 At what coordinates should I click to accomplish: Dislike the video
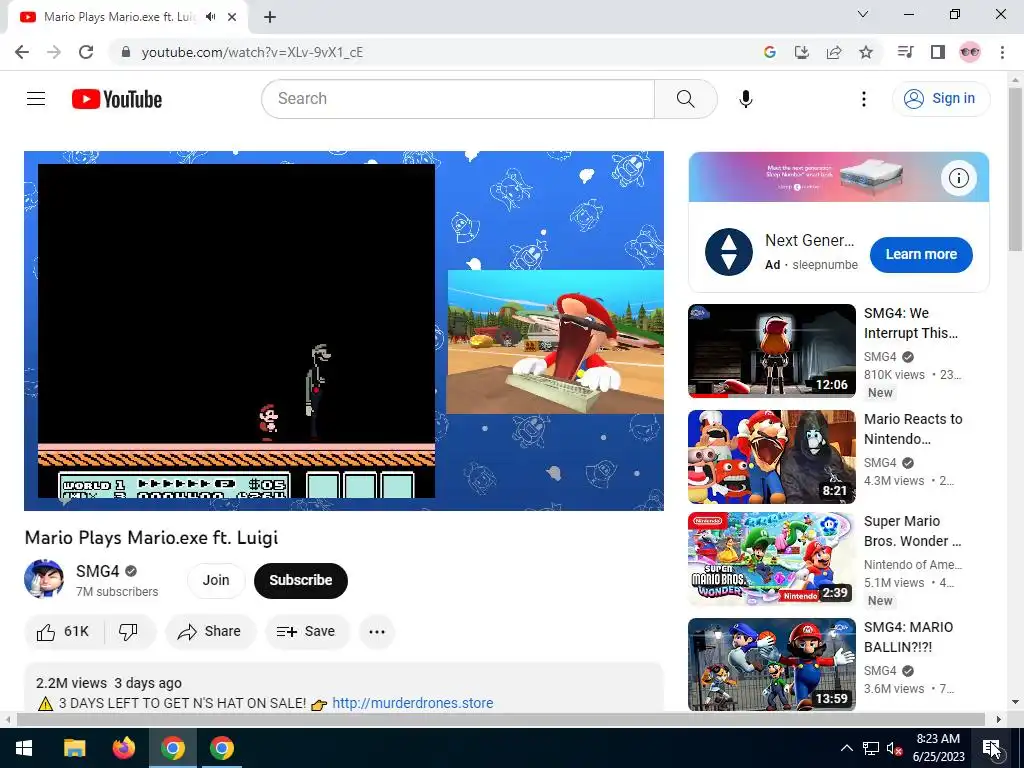click(129, 632)
